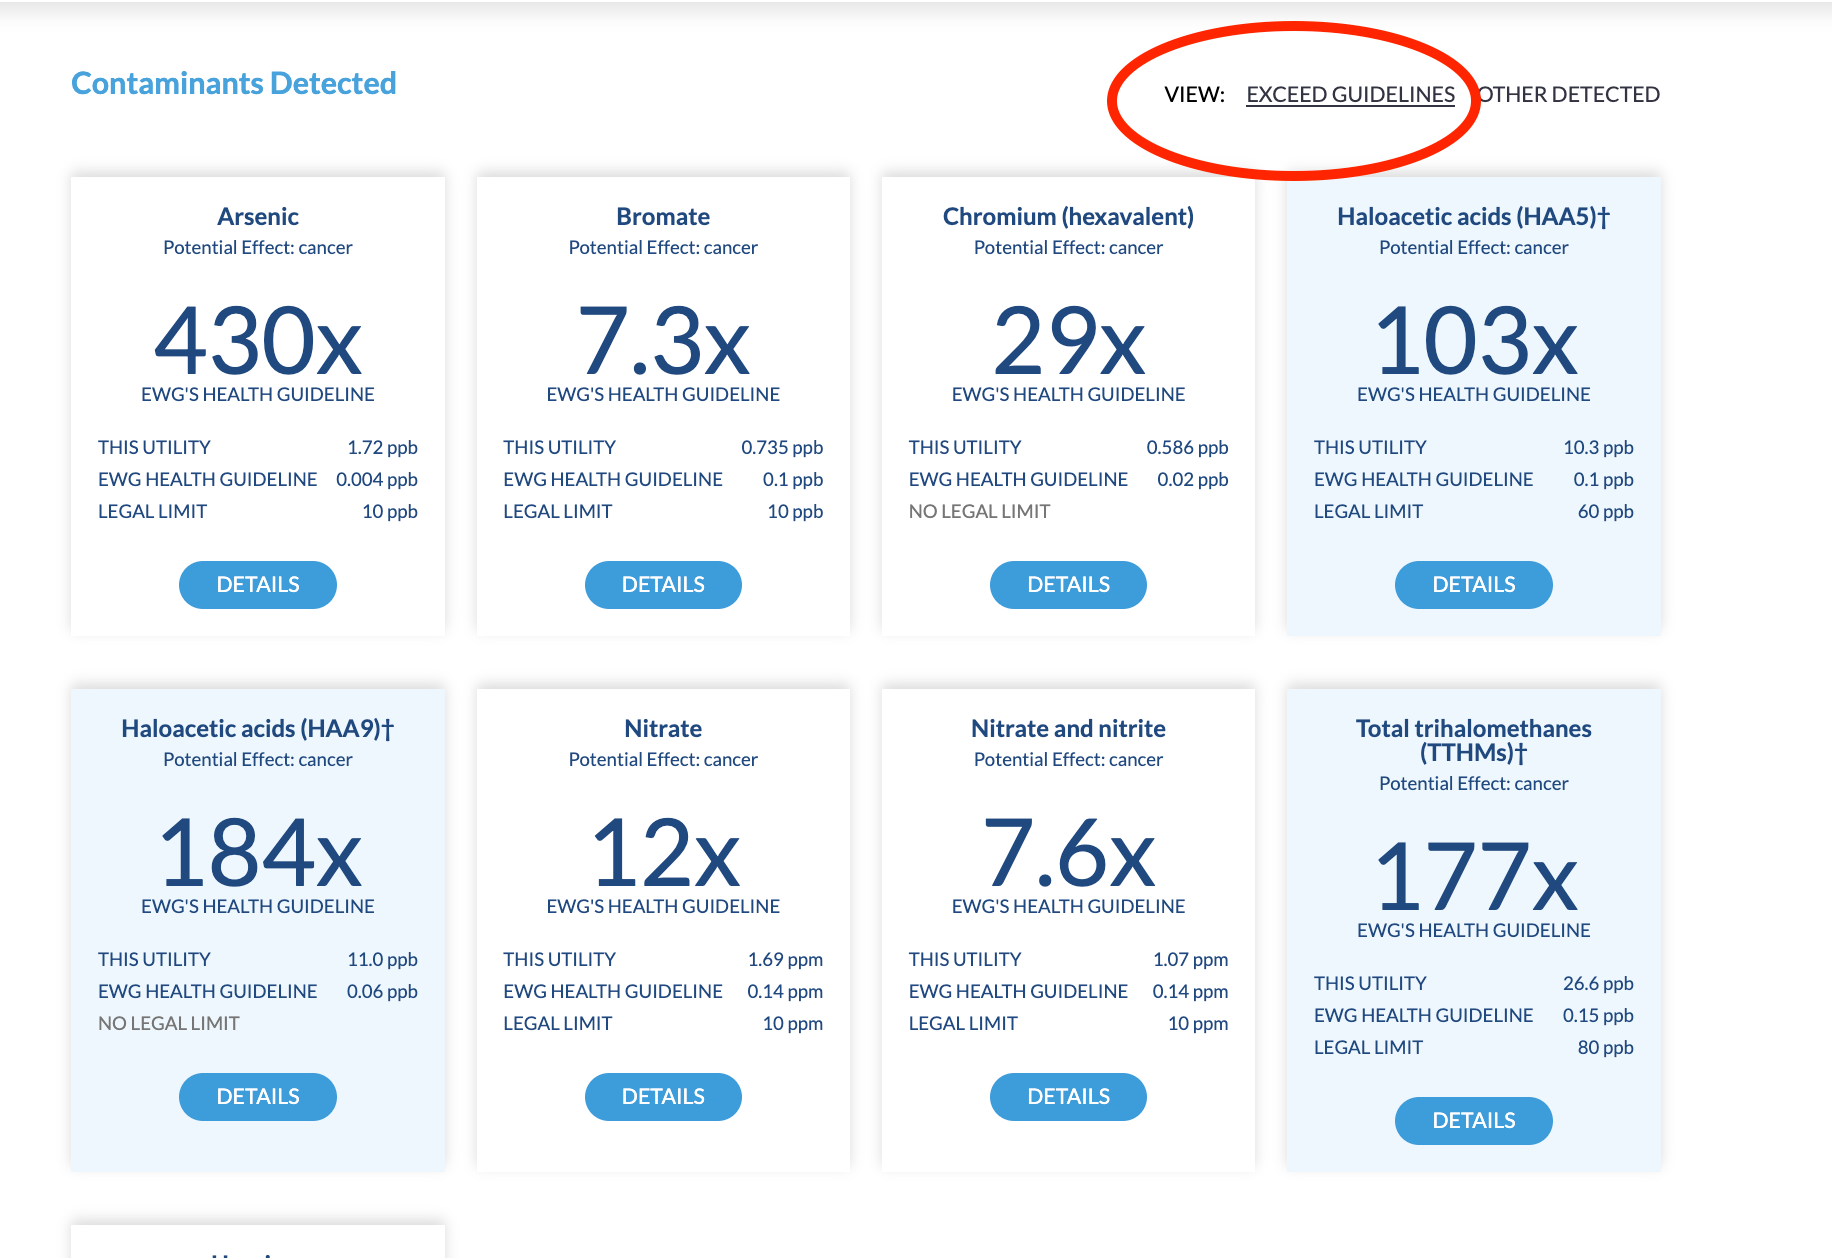
Task: Click the 184x HAA9 guideline figure
Action: point(258,854)
